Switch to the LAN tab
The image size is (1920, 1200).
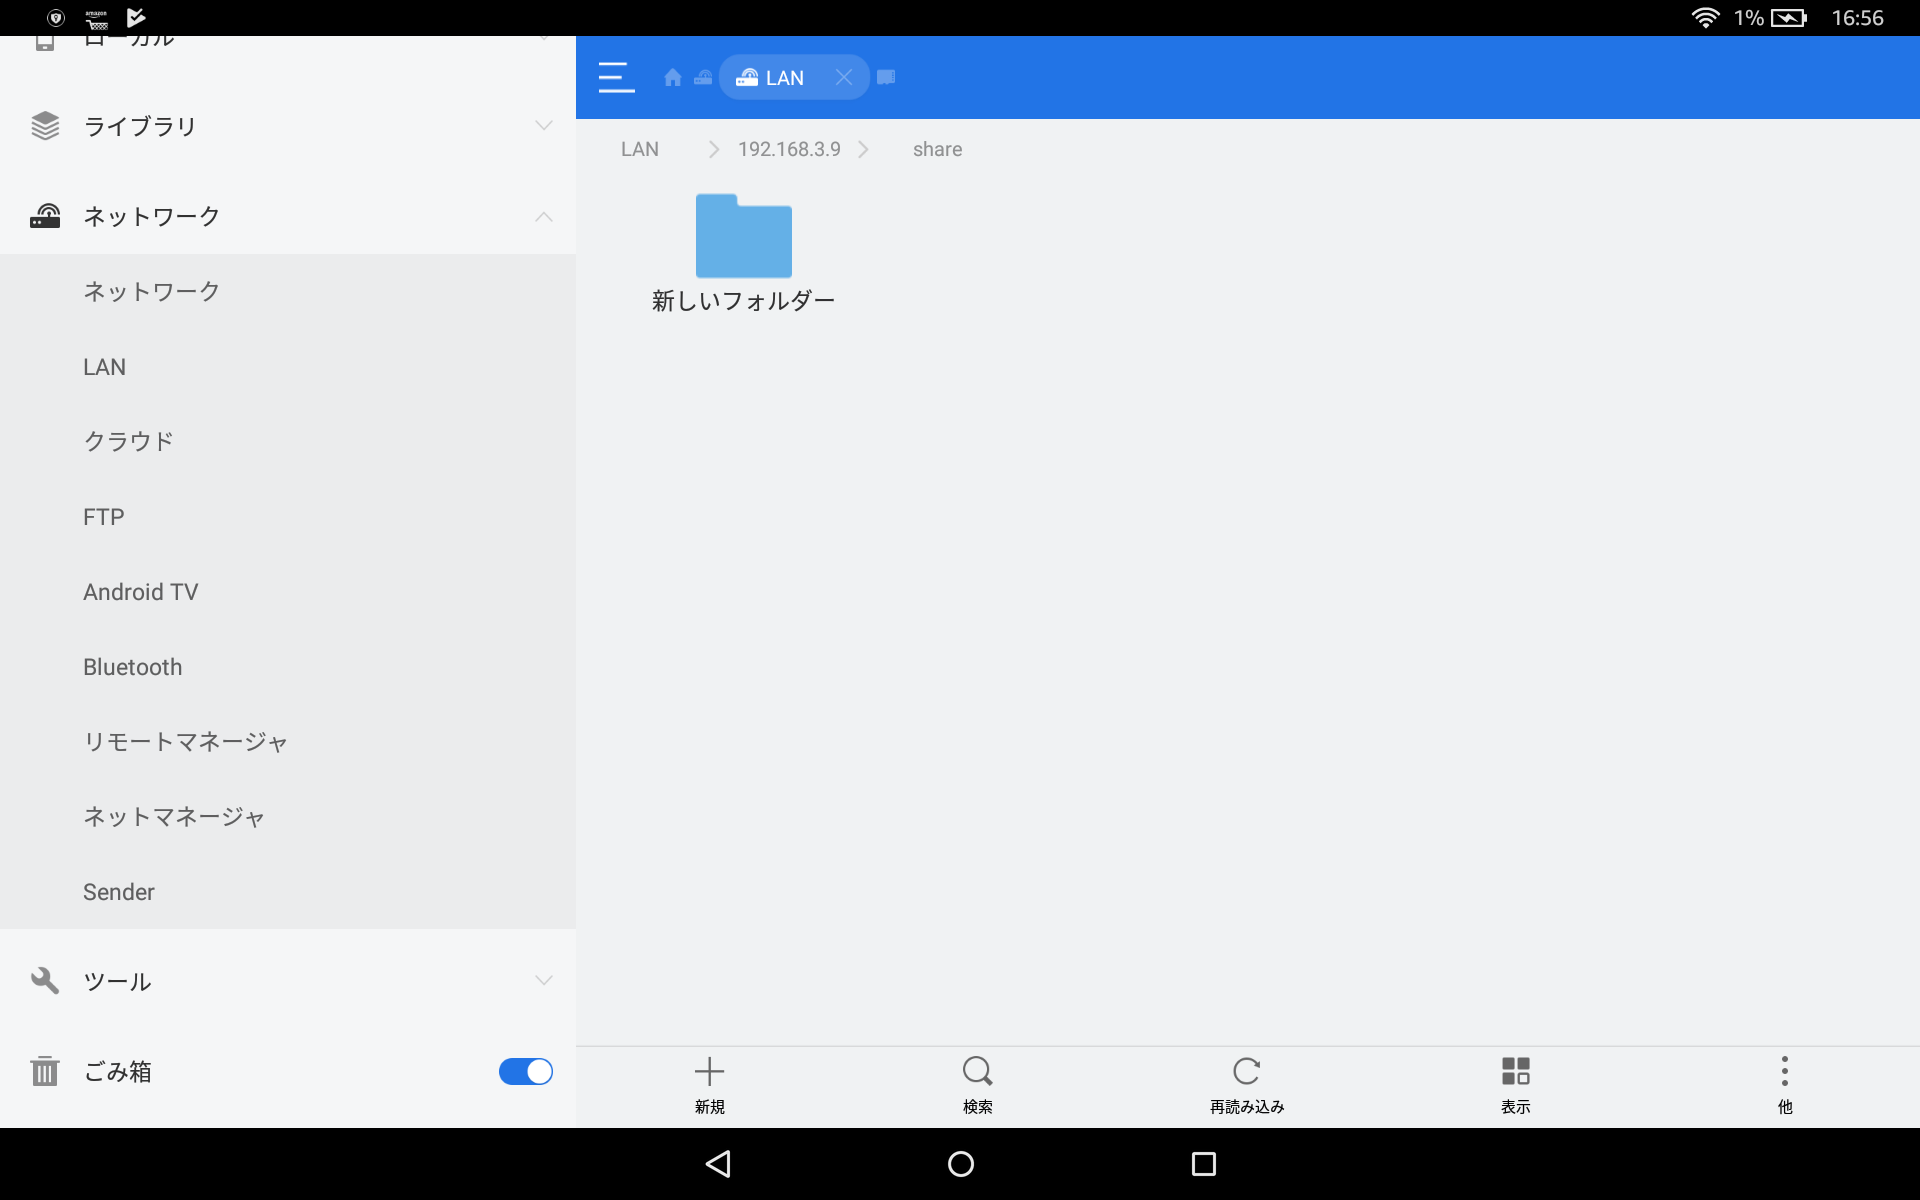785,77
